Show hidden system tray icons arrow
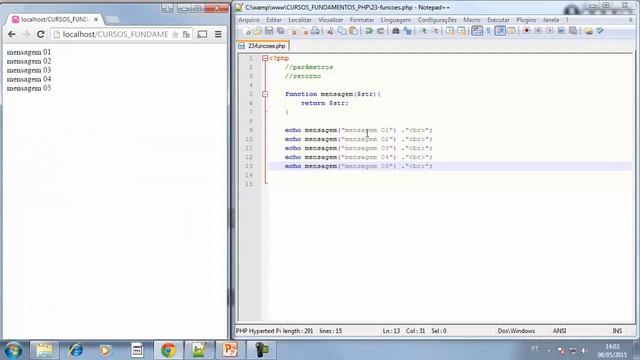This screenshot has height=360, width=640. tap(549, 350)
